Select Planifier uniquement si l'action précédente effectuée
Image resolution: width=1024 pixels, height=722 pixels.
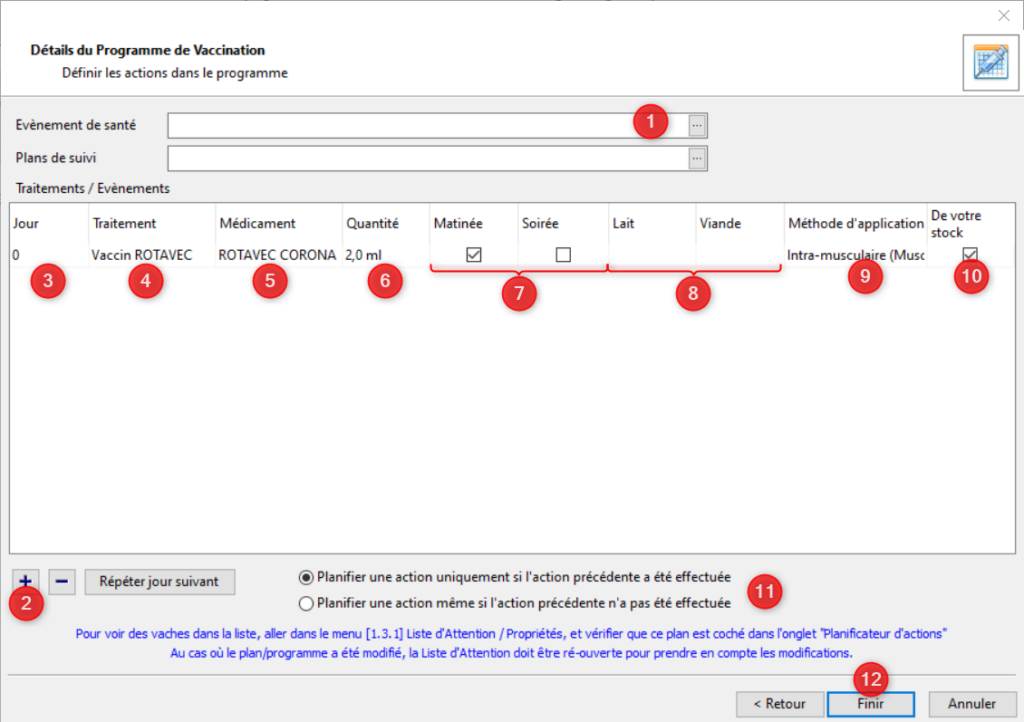[x=306, y=577]
